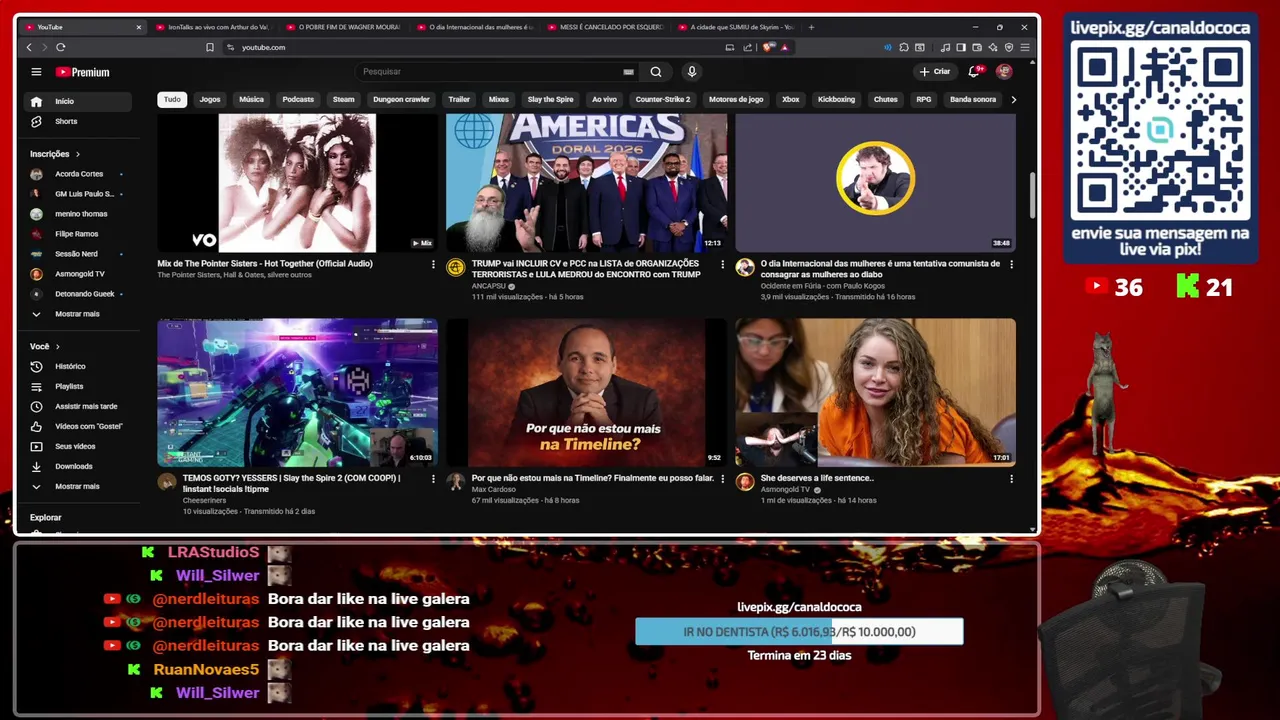Go to Início in sidebar
The width and height of the screenshot is (1280, 720).
(x=77, y=101)
